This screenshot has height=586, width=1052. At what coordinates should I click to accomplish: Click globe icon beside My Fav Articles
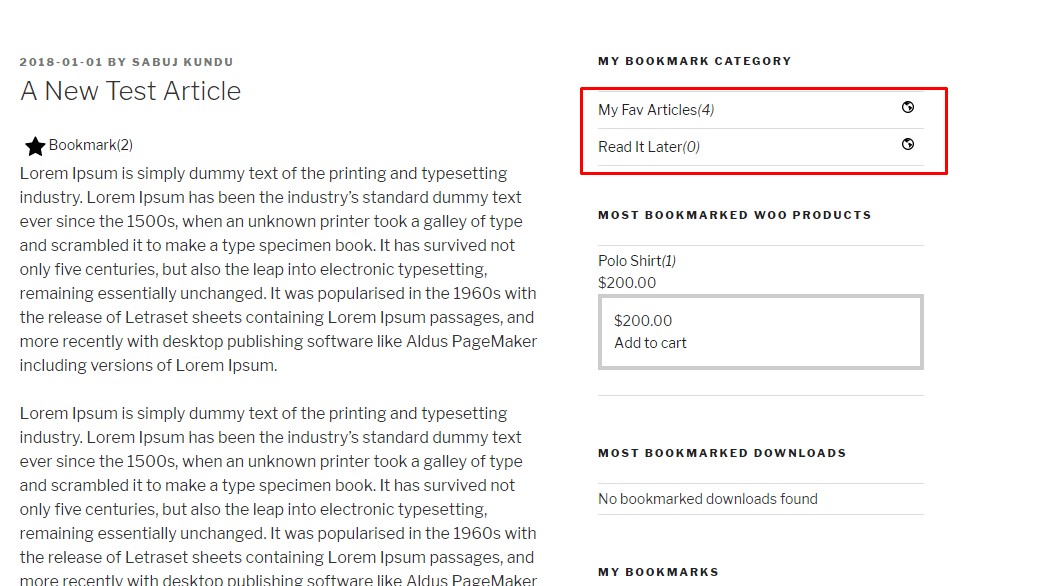click(x=908, y=108)
